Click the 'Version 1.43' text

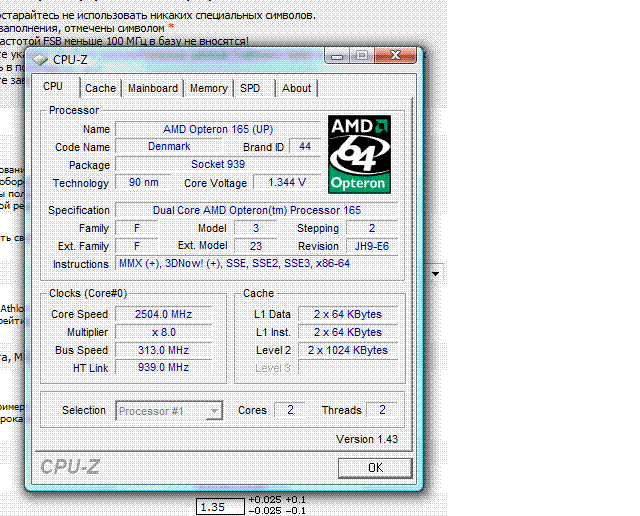click(367, 439)
